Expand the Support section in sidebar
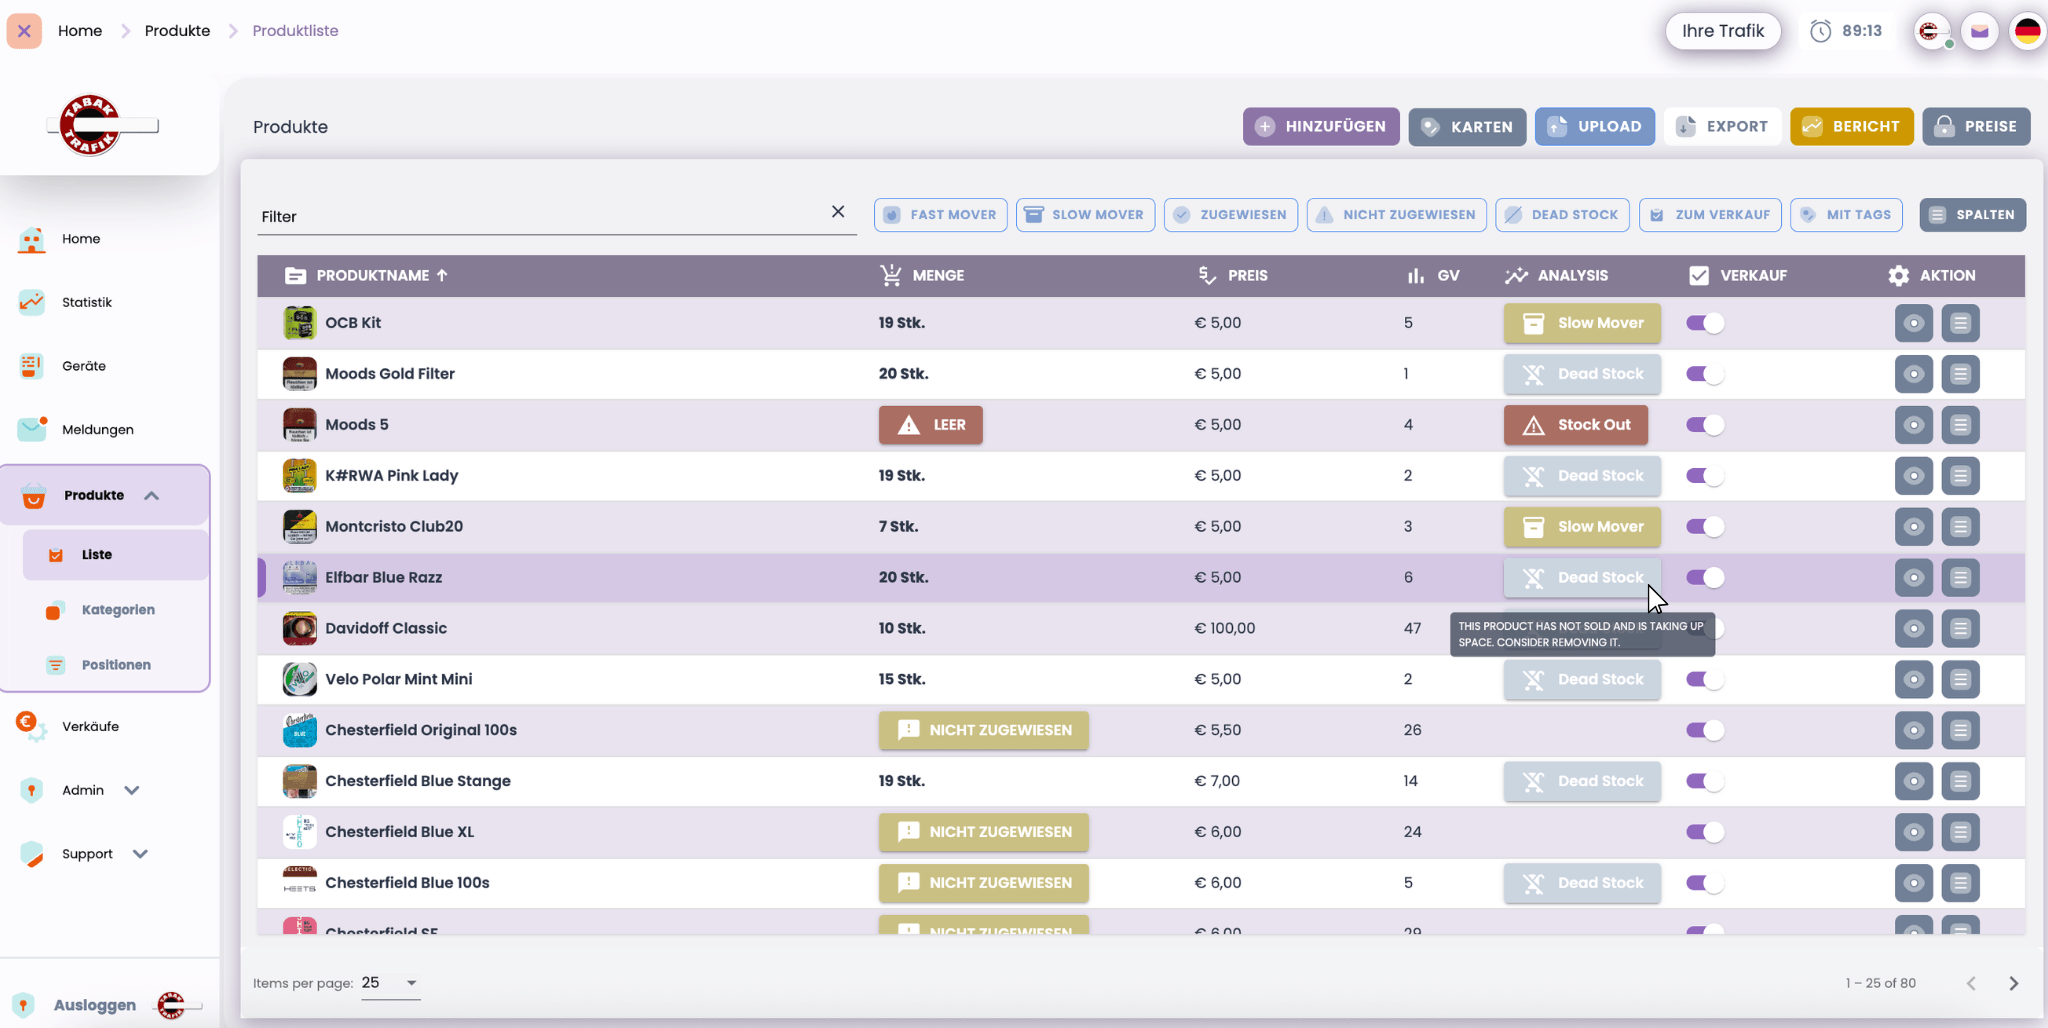This screenshot has width=2048, height=1028. pyautogui.click(x=140, y=854)
